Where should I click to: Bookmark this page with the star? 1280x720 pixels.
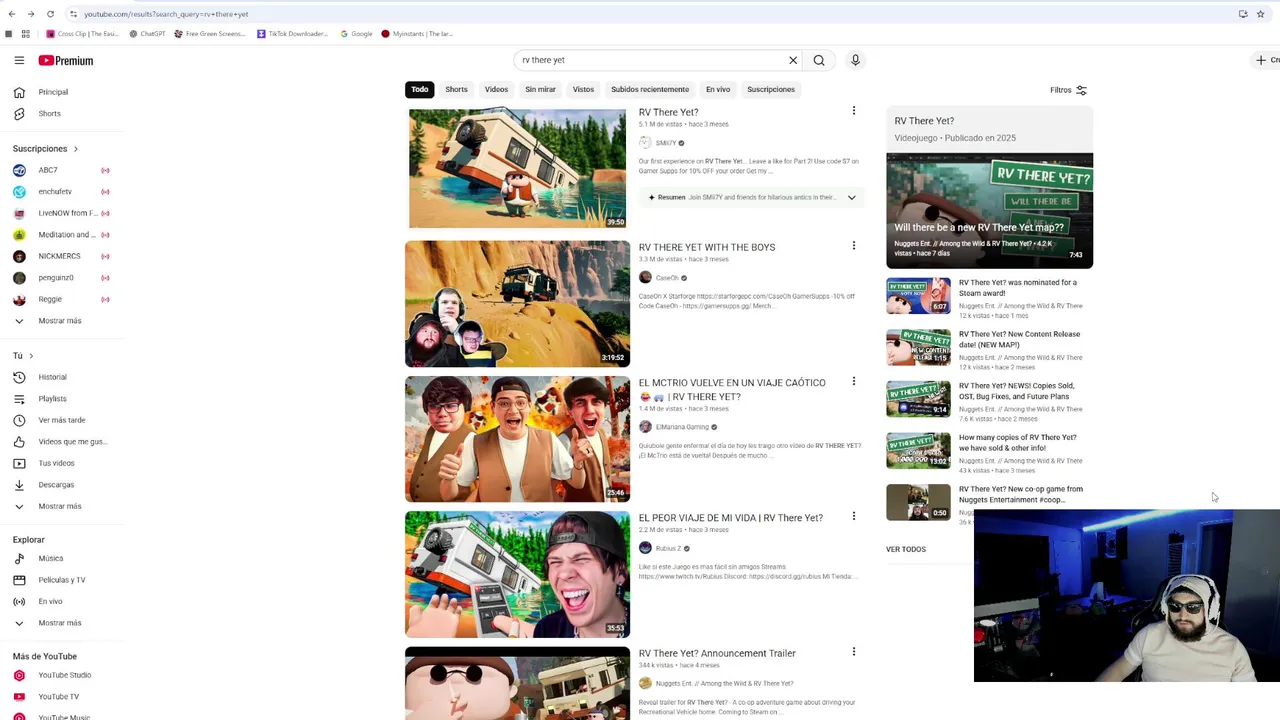point(1260,14)
